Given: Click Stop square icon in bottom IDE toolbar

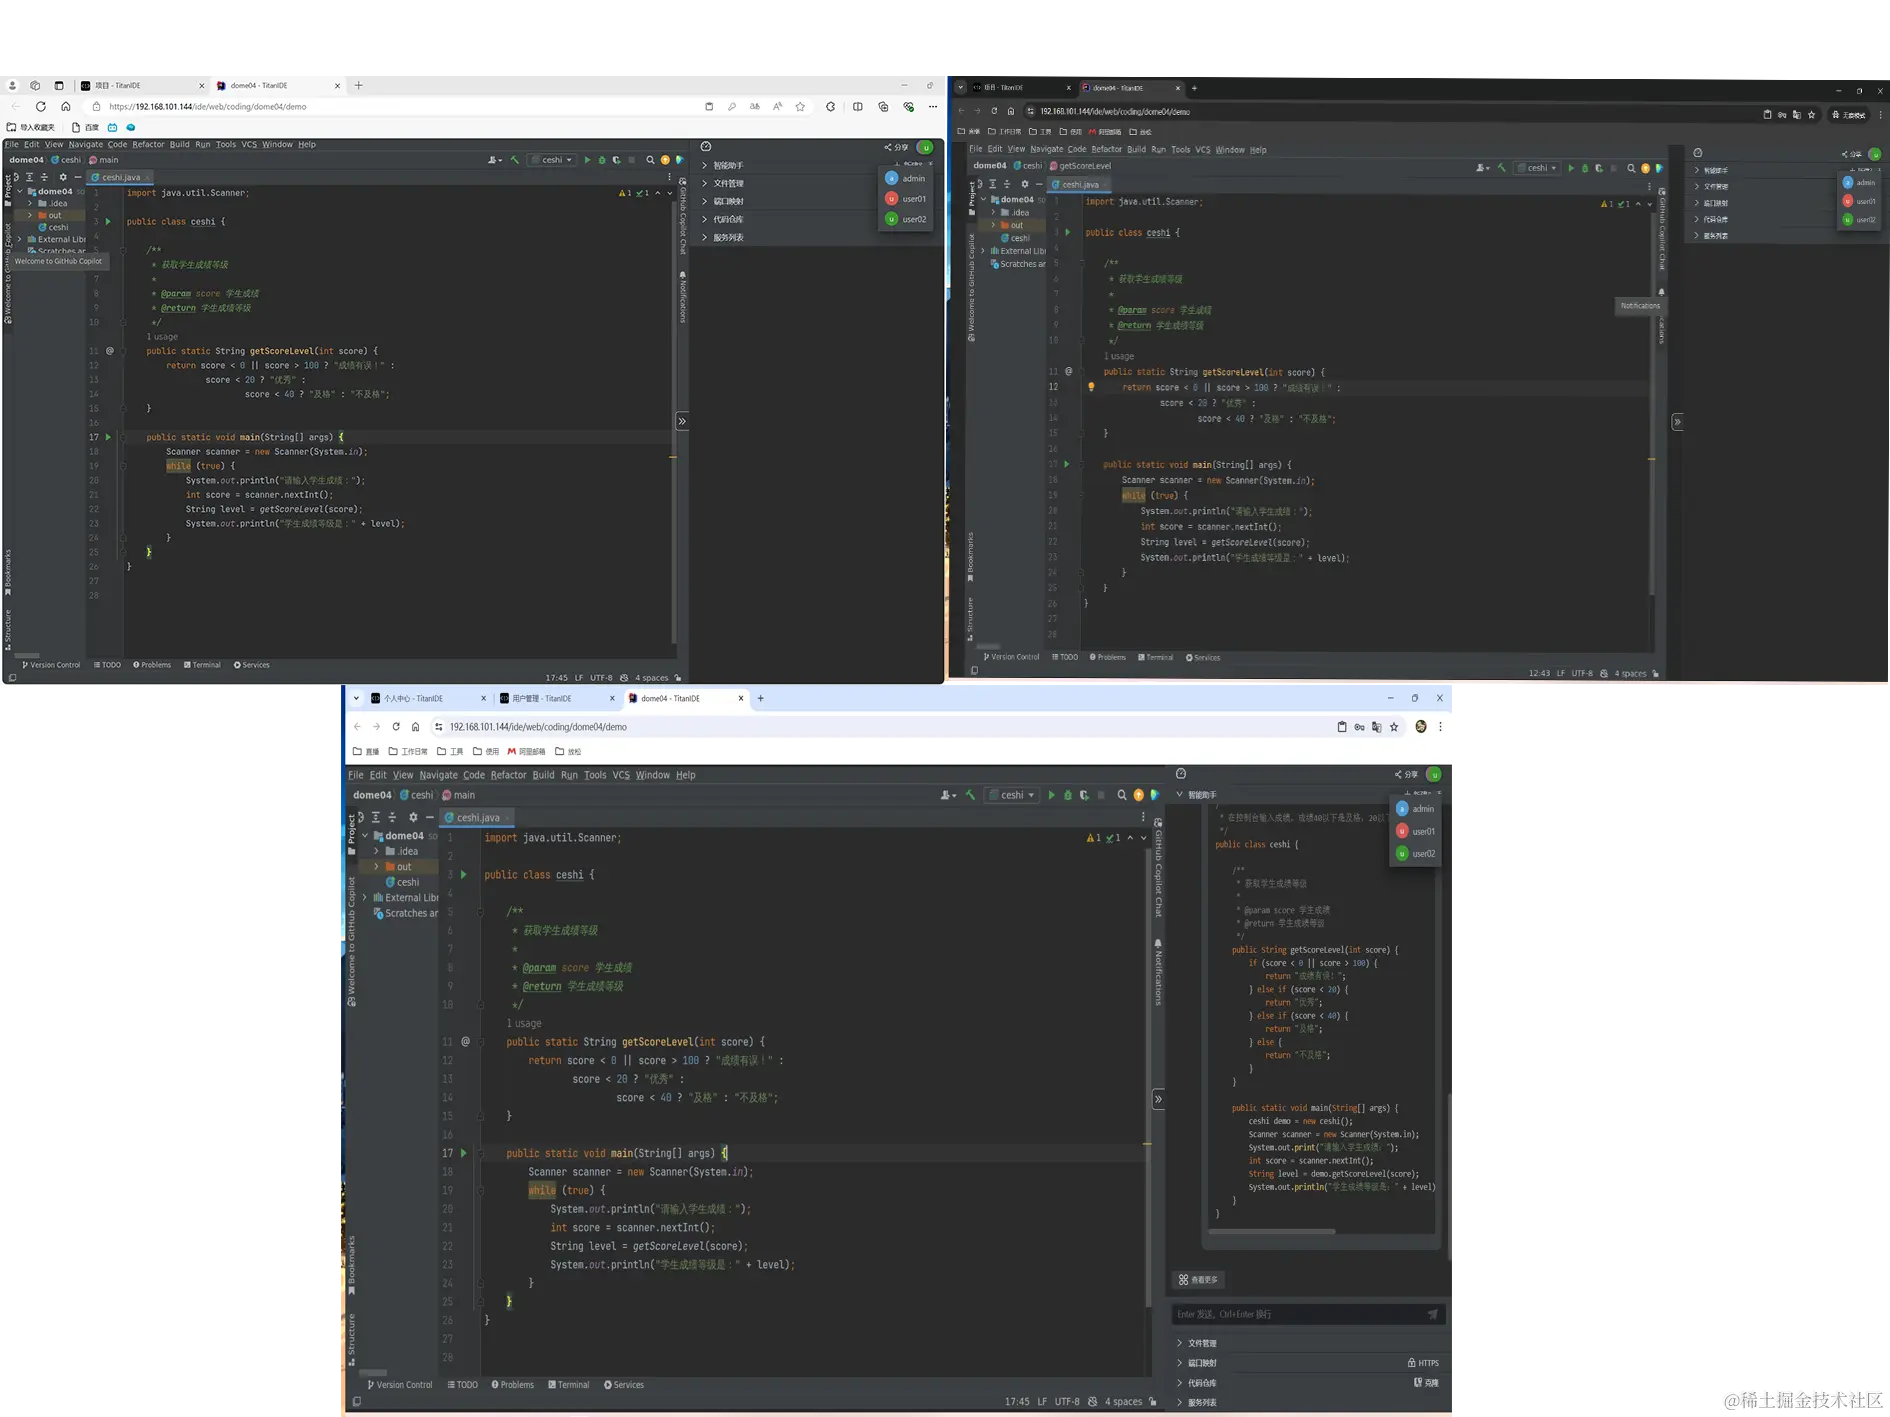Looking at the screenshot, I should tap(1101, 795).
